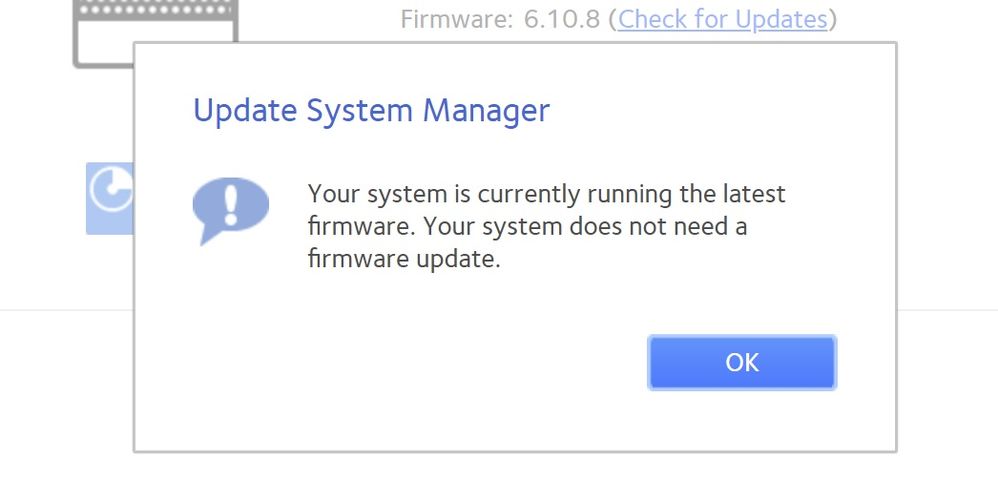998x482 pixels.
Task: Select the firmware version 6.10.8 text
Action: click(562, 19)
